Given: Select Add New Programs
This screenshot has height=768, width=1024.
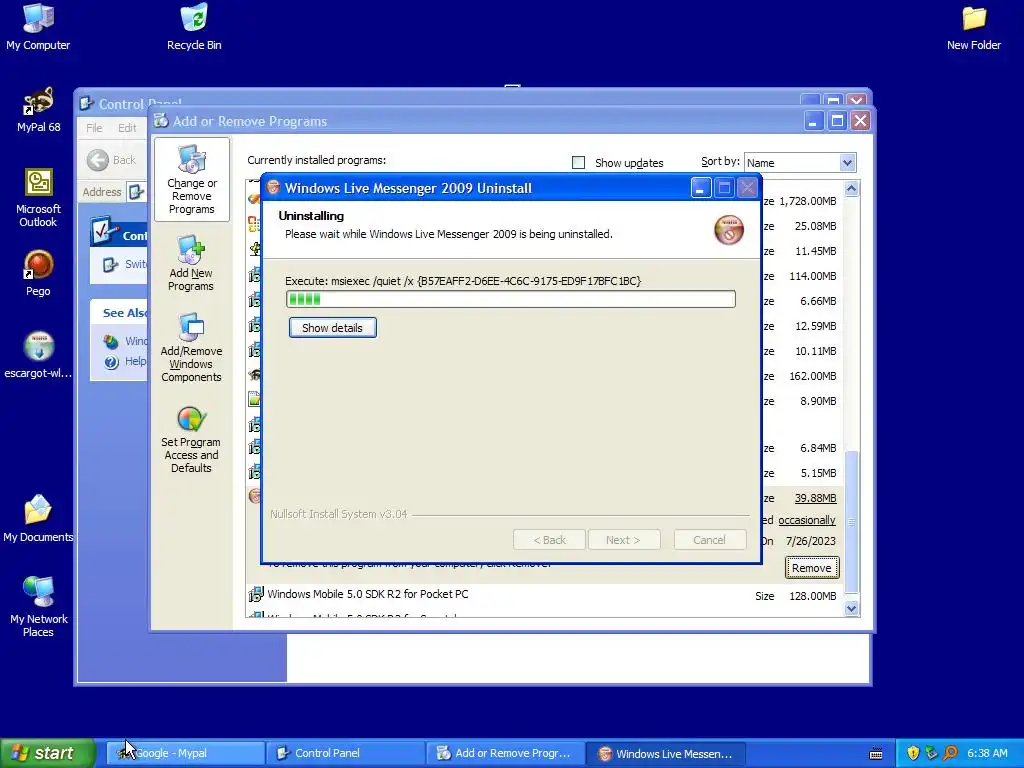Looking at the screenshot, I should pos(191,263).
